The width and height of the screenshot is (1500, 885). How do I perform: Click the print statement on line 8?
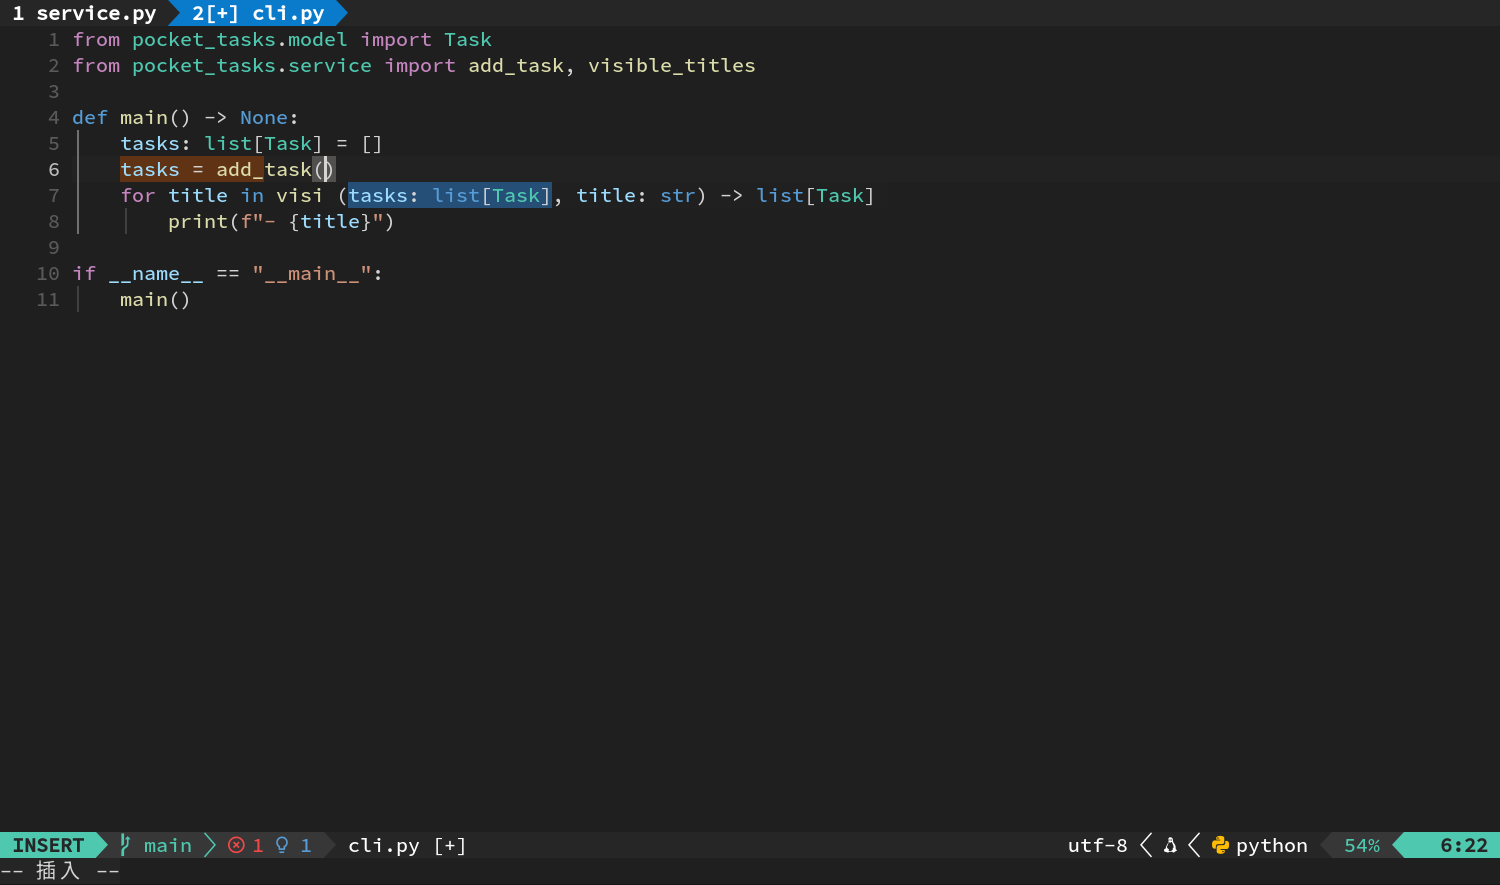point(281,222)
